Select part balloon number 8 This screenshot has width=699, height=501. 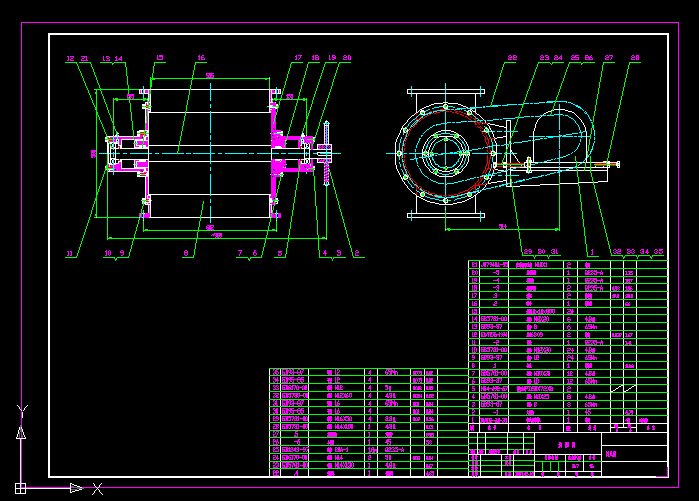[185, 254]
